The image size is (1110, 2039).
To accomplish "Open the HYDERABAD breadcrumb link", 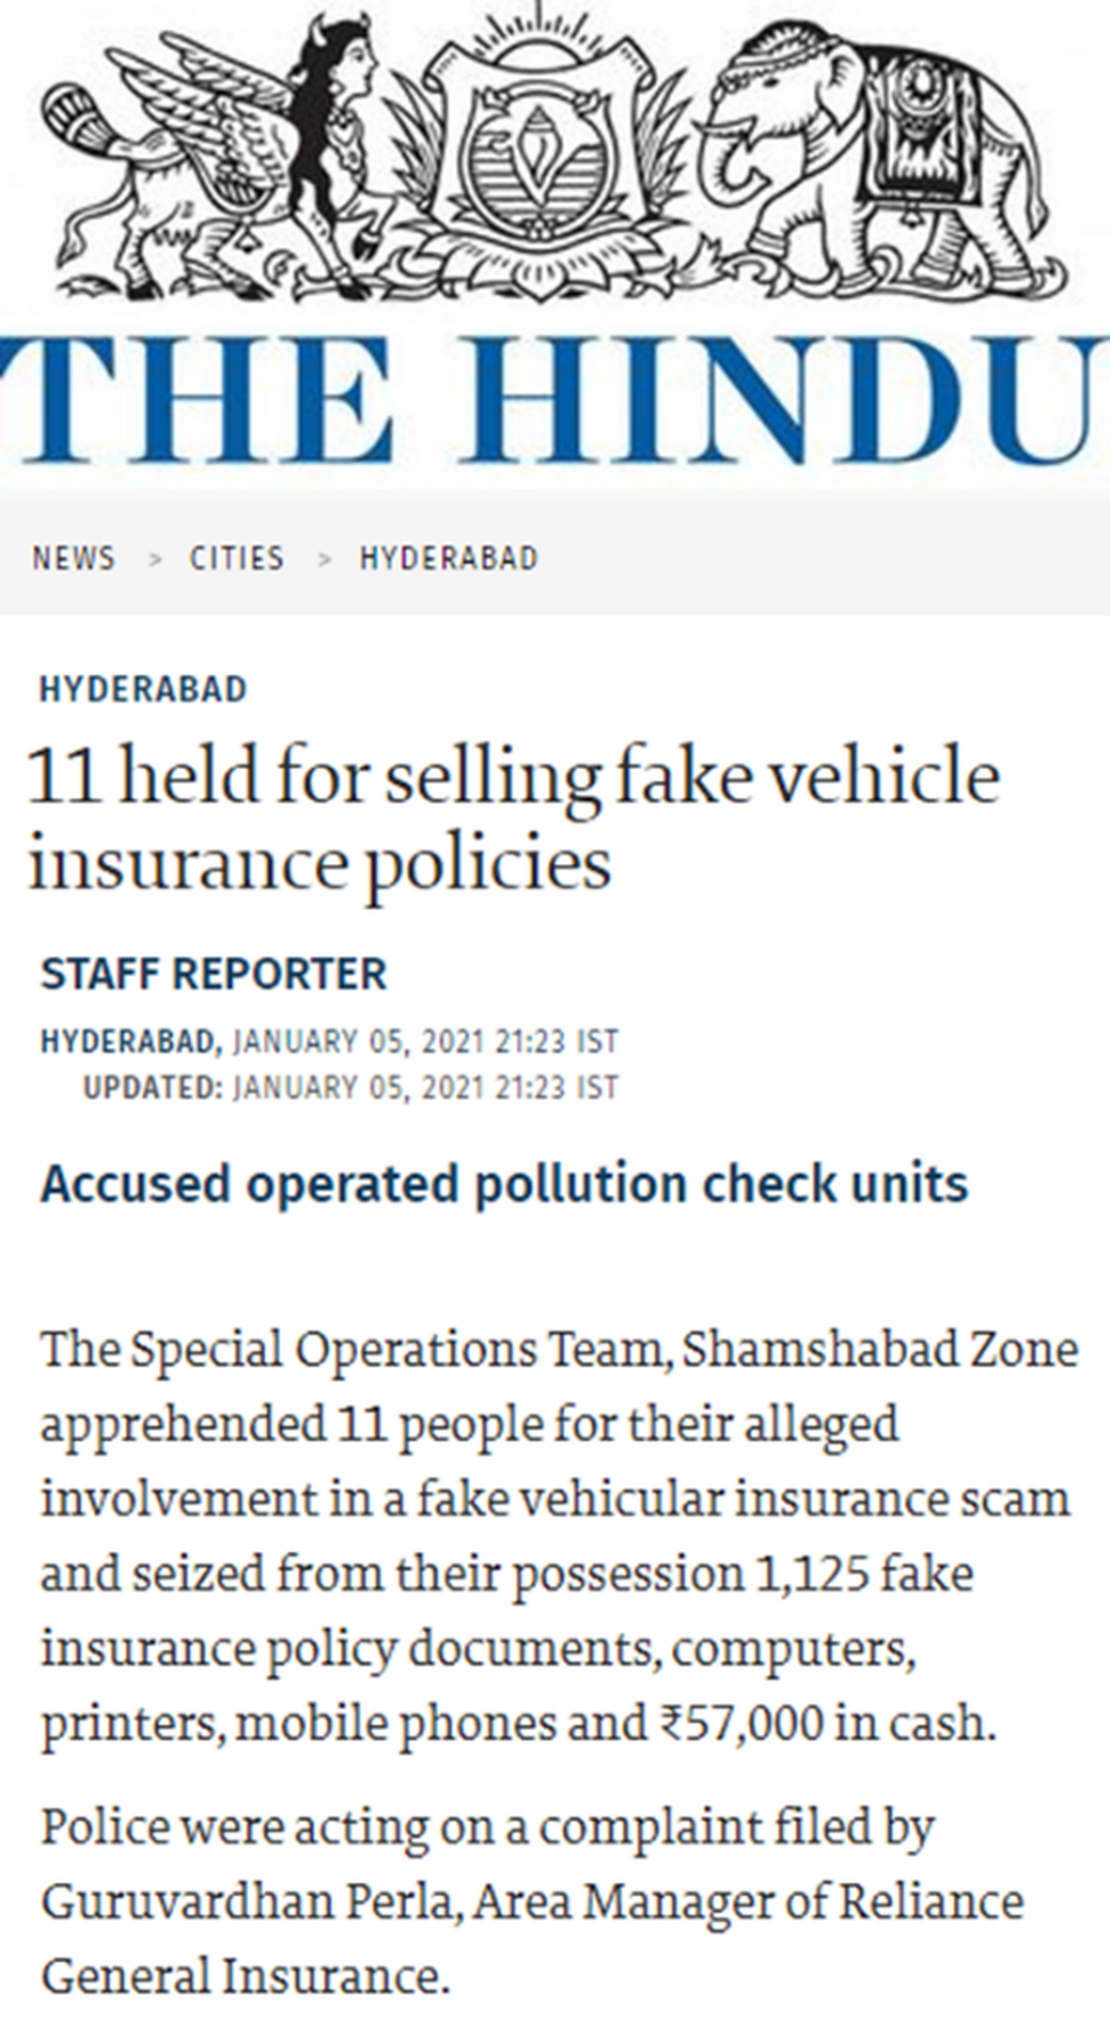I will (x=450, y=559).
